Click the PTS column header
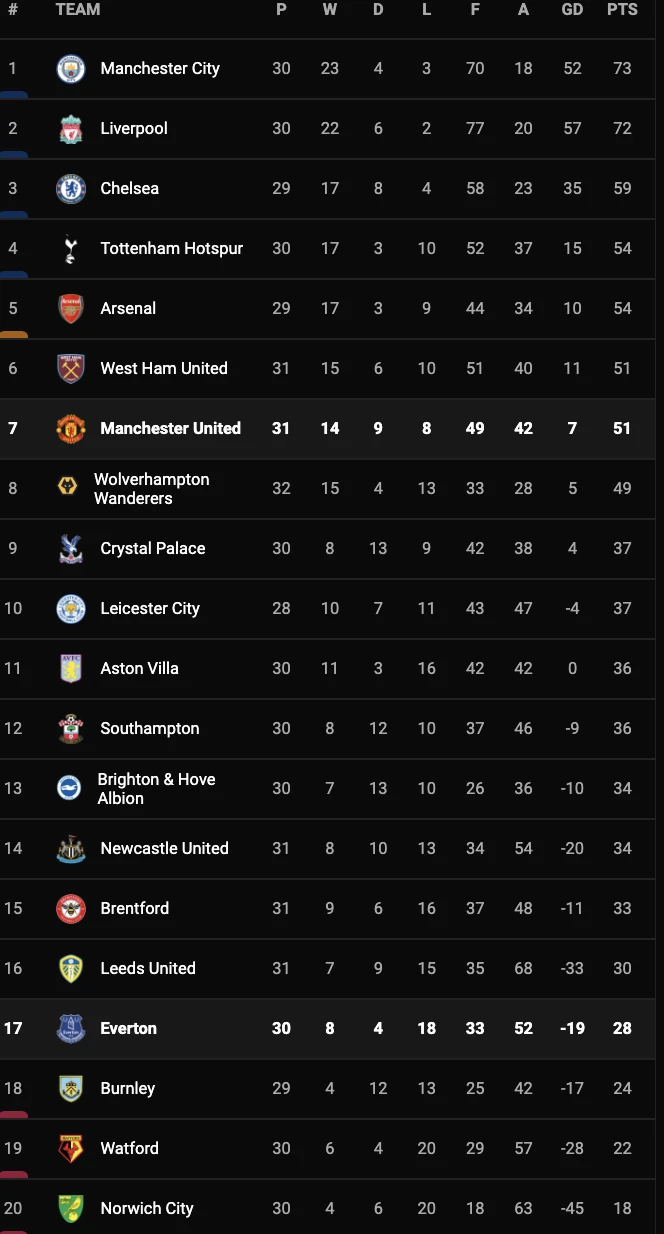The height and width of the screenshot is (1234, 664). pos(622,10)
